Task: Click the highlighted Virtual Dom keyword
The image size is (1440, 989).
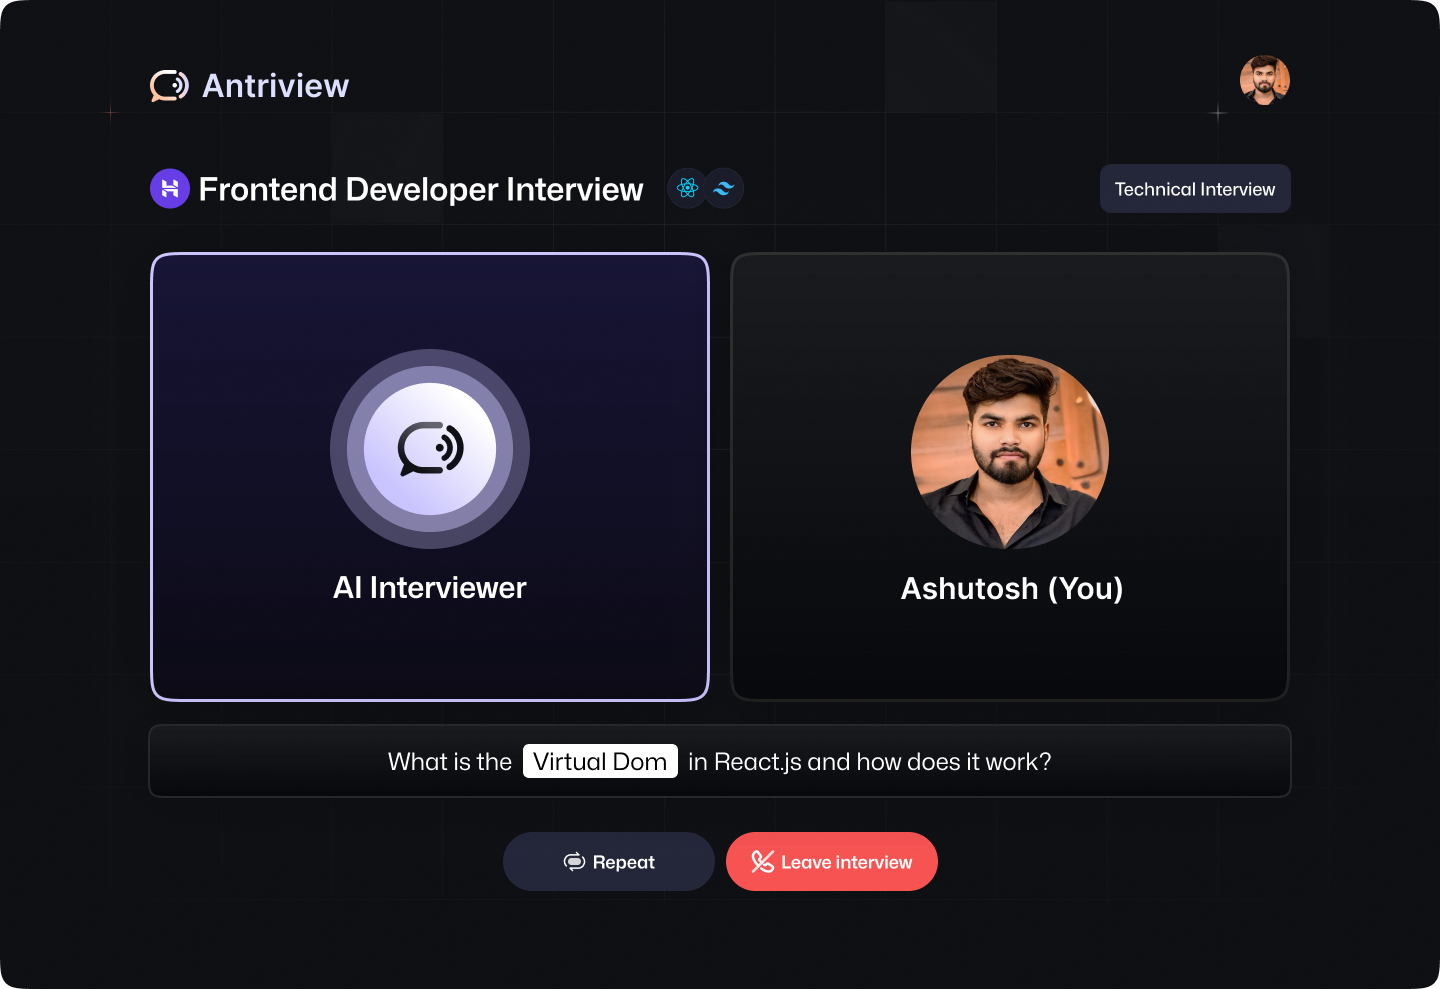Action: coord(600,761)
